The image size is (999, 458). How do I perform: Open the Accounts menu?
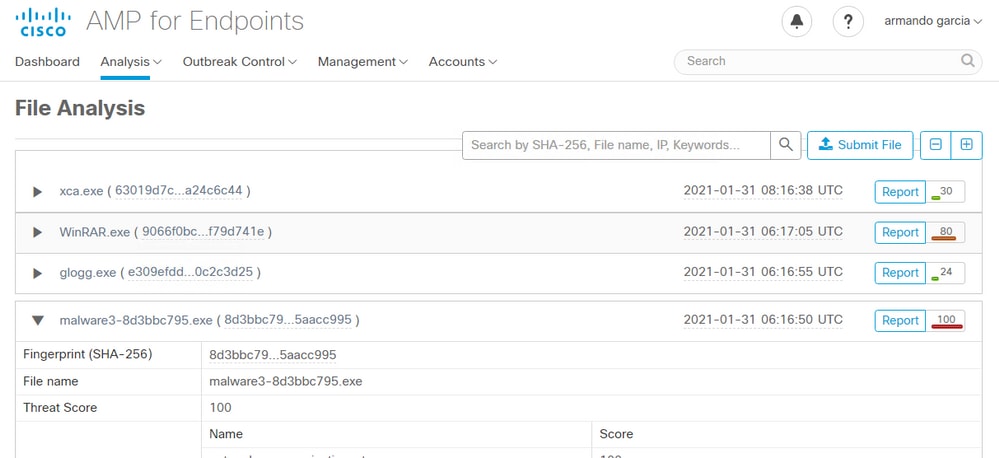463,62
